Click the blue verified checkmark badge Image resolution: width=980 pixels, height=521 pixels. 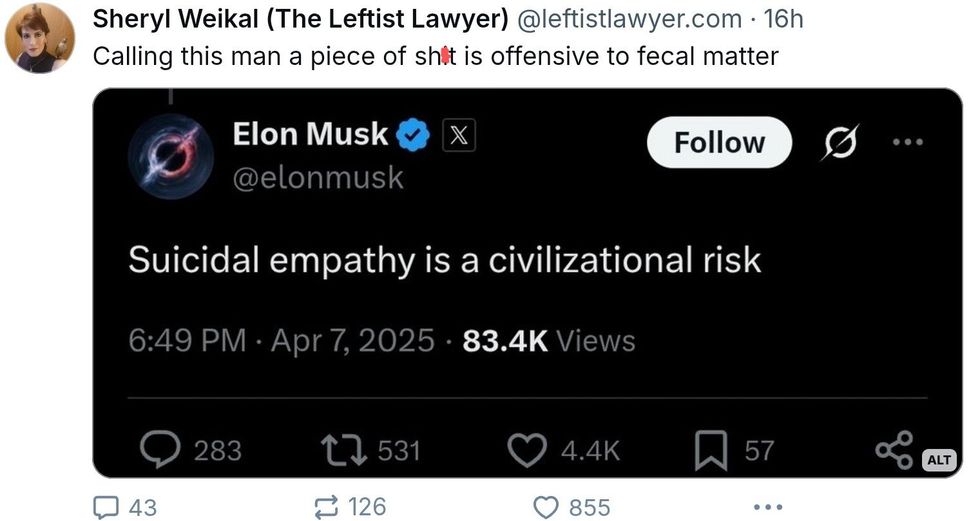click(414, 135)
